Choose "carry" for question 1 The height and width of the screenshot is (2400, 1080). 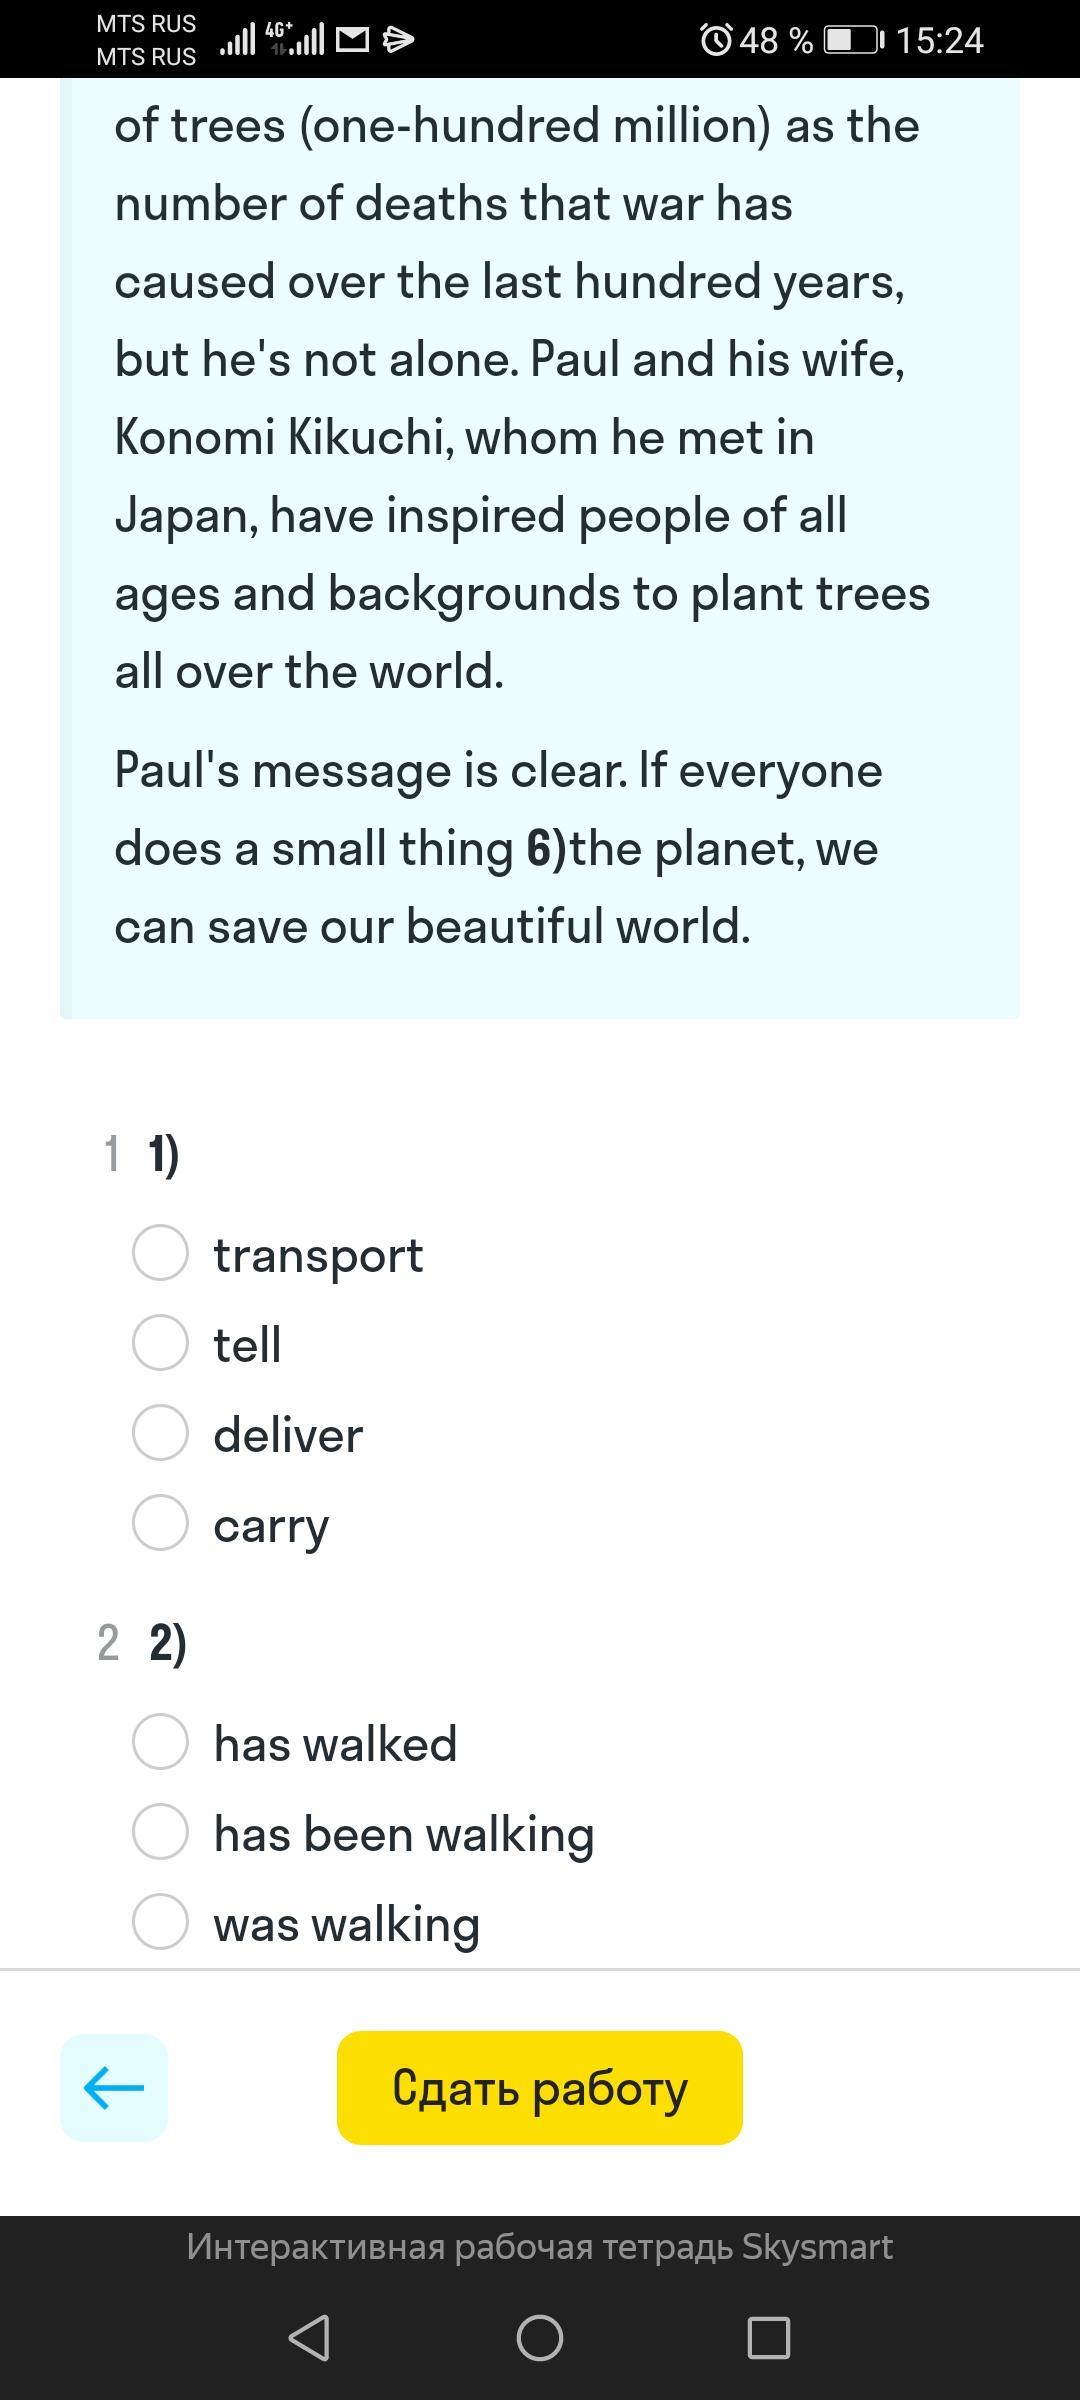point(231,1524)
